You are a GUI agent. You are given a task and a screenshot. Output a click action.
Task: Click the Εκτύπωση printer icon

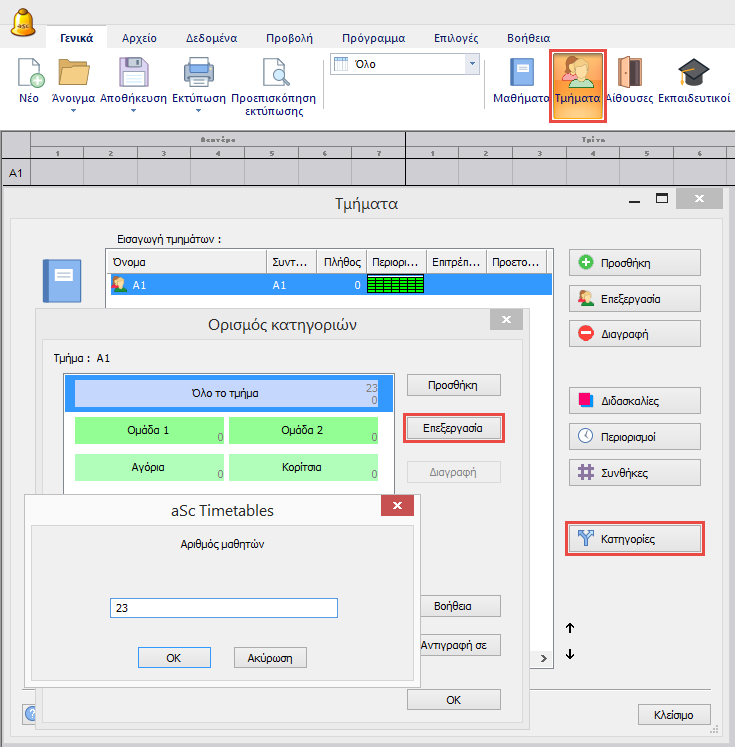click(198, 75)
